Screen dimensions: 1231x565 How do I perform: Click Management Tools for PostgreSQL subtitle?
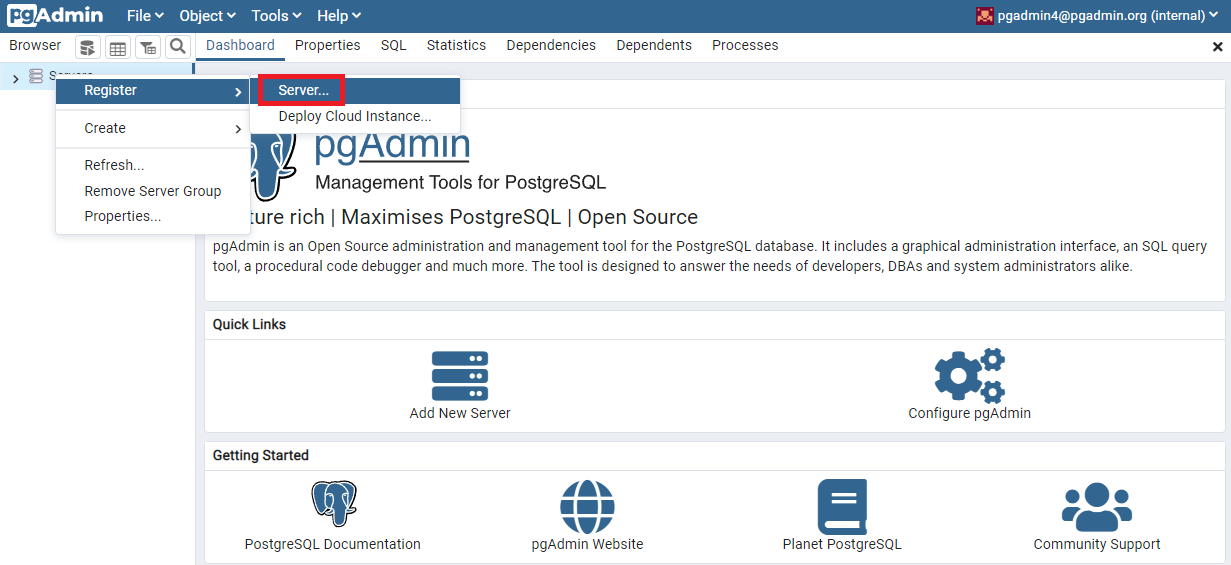click(x=460, y=183)
